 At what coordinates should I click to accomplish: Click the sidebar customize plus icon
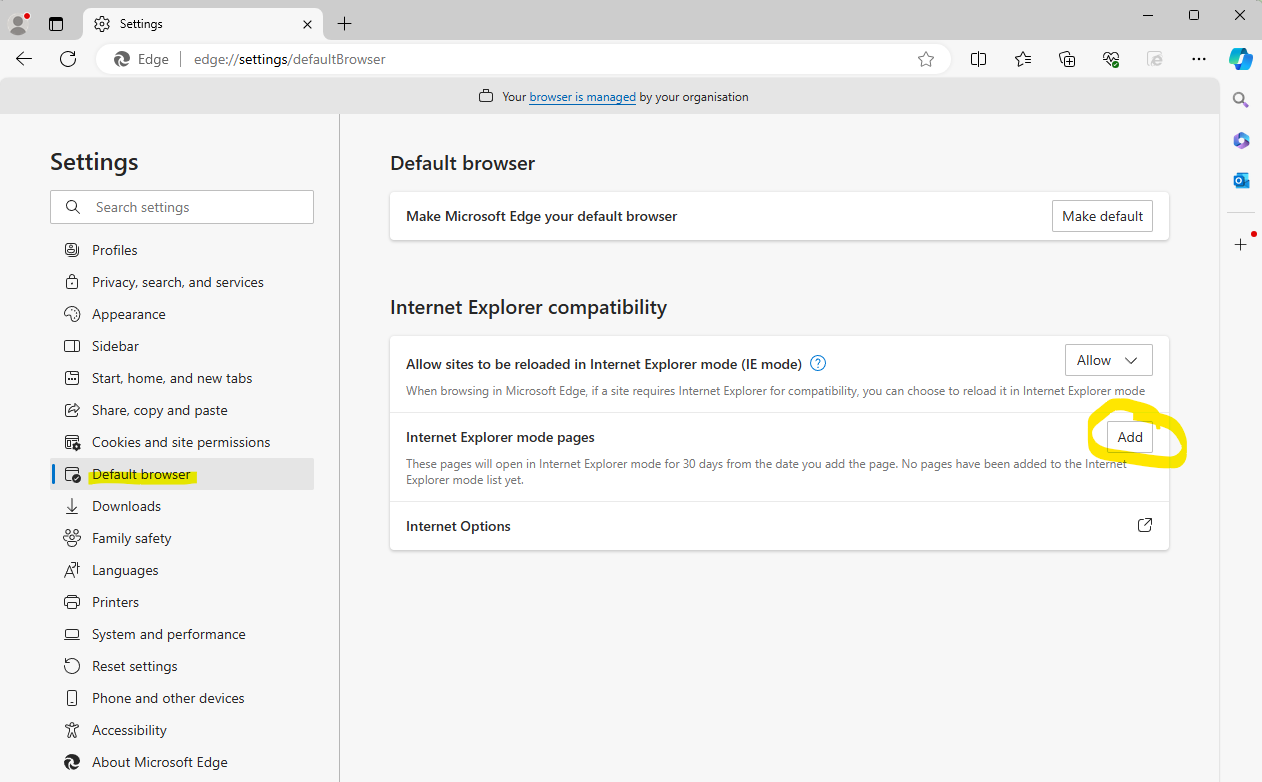click(1241, 244)
